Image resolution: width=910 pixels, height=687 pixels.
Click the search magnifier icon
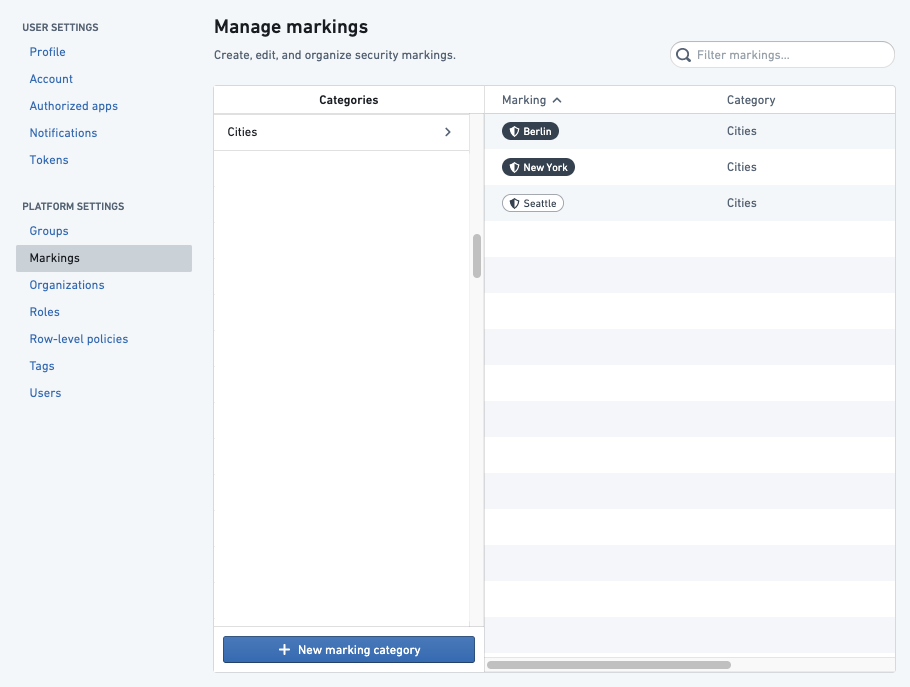pos(684,55)
